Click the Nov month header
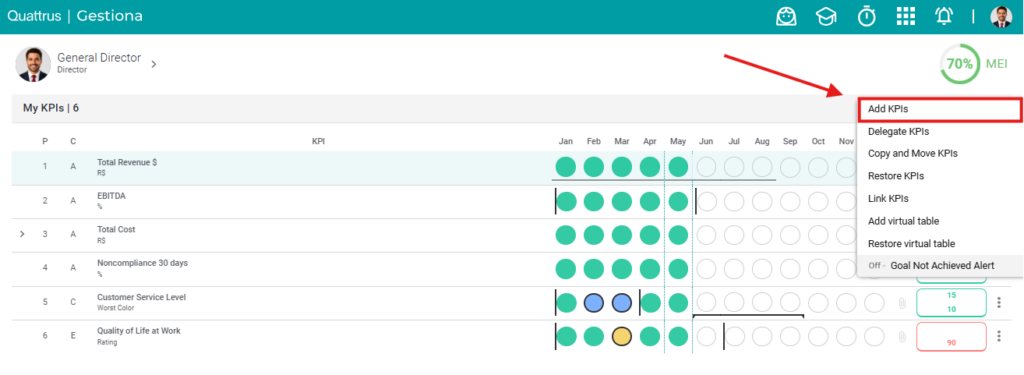 coord(846,141)
